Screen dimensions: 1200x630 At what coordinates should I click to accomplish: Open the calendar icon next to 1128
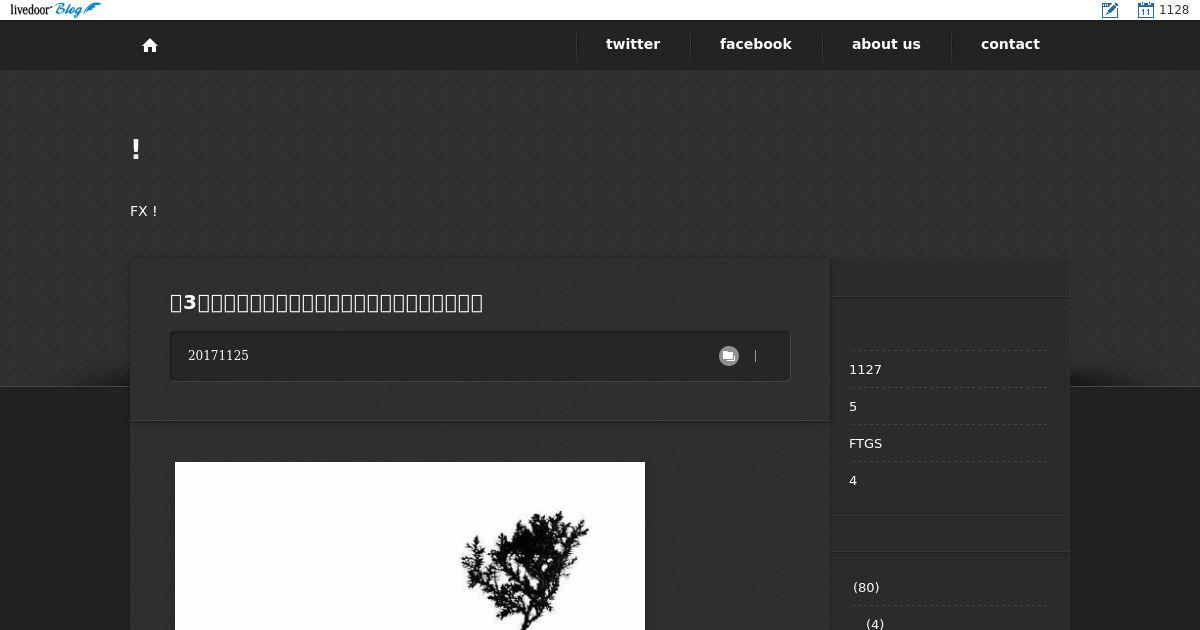coord(1146,10)
